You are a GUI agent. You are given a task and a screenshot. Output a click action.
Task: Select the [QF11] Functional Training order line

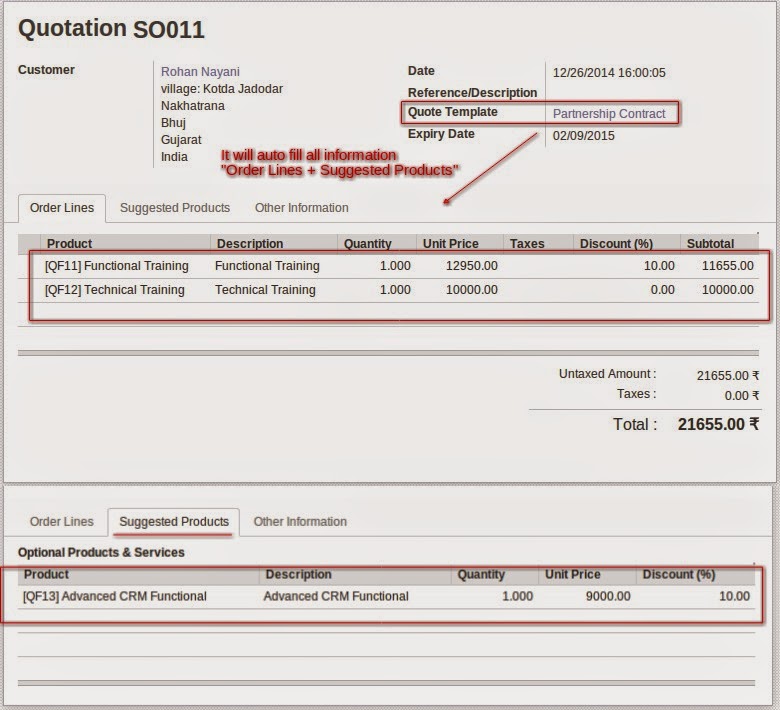point(388,266)
